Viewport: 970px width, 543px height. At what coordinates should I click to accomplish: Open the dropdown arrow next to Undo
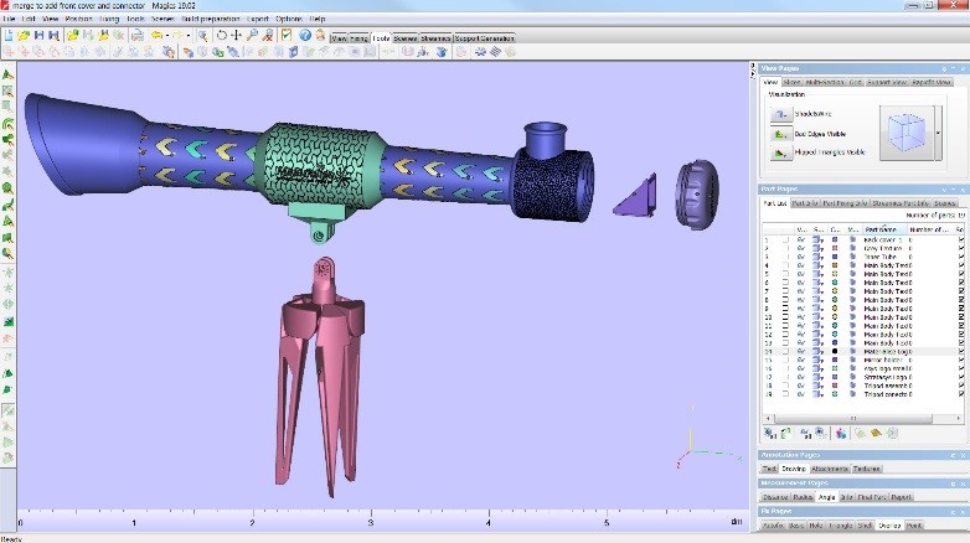pyautogui.click(x=167, y=35)
